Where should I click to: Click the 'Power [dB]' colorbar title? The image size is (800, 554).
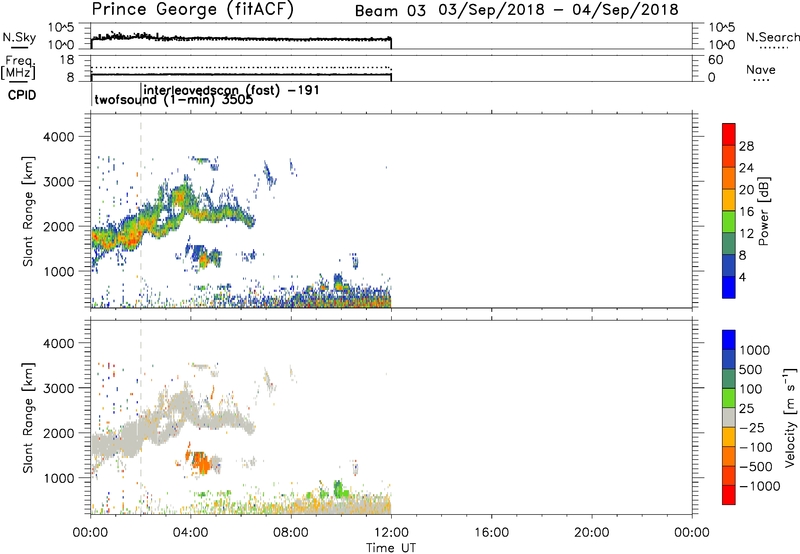(763, 211)
